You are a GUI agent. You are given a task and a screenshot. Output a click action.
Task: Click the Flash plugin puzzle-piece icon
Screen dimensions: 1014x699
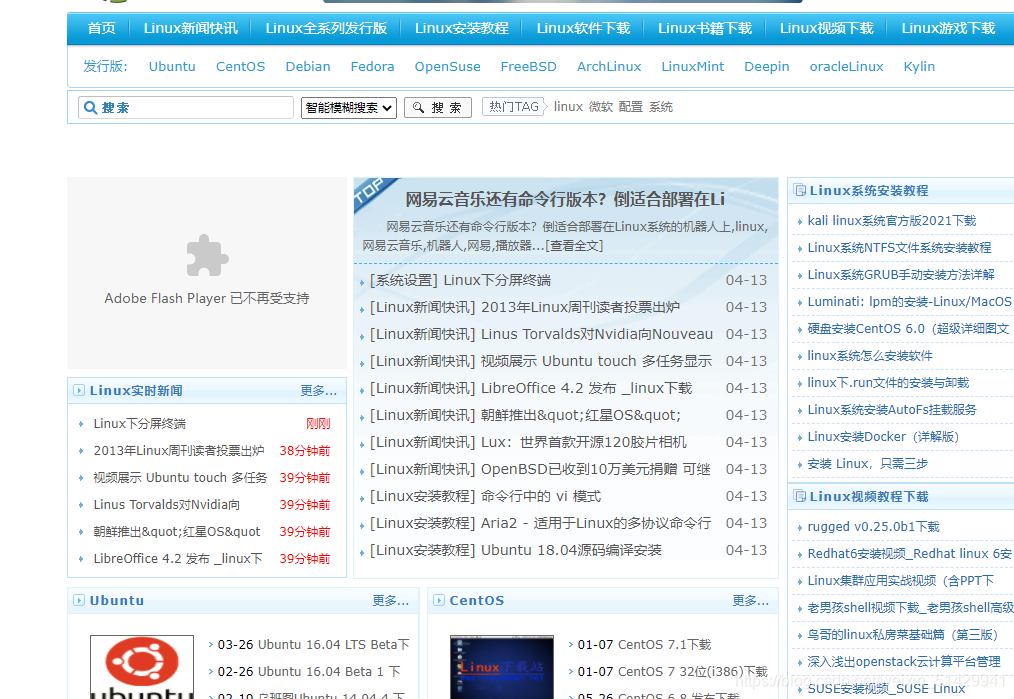tap(207, 255)
